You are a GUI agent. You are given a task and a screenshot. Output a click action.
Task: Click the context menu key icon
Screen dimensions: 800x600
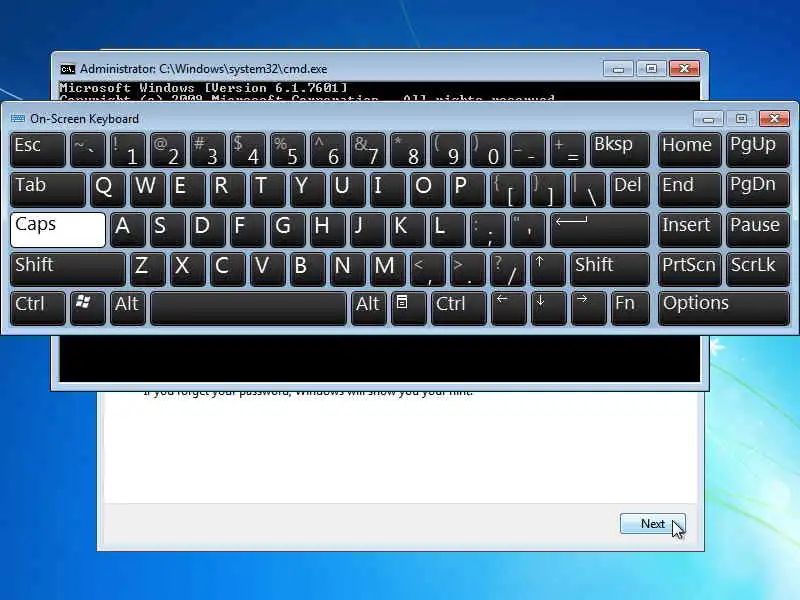[408, 308]
